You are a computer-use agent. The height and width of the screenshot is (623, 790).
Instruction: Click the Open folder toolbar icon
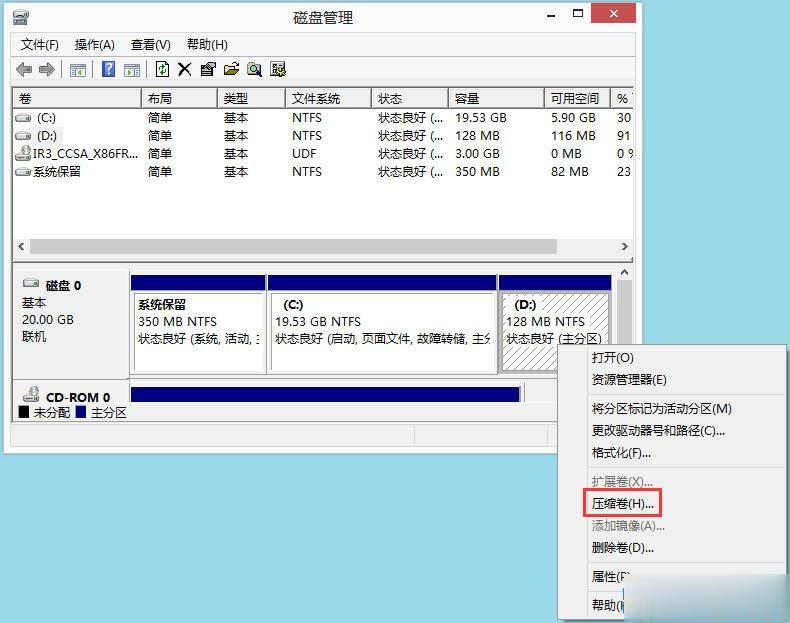[231, 69]
